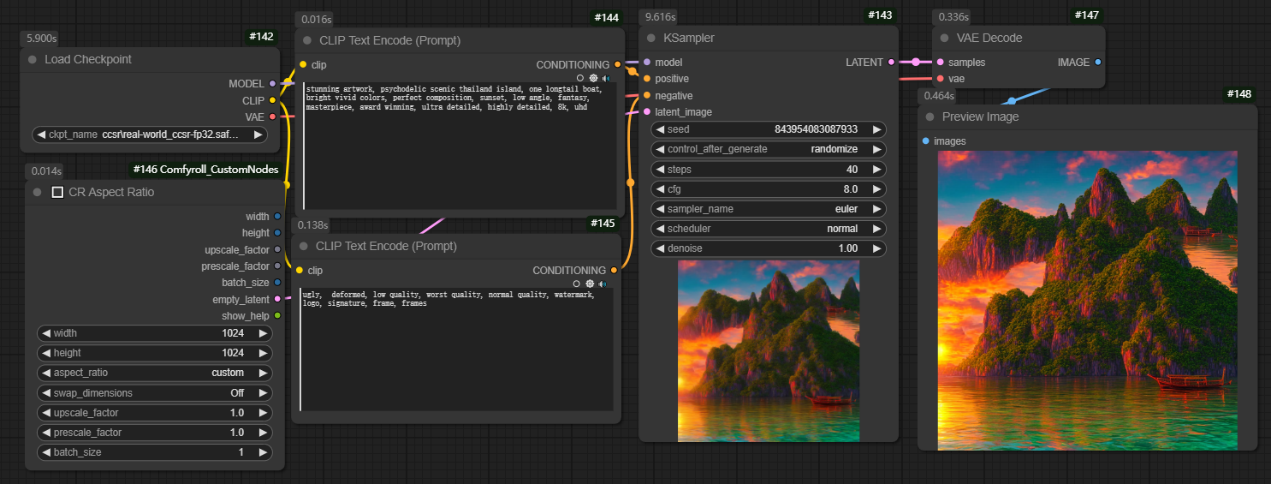Toggle swap_dimensions in CR Aspect Ratio
The width and height of the screenshot is (1271, 484).
click(x=155, y=393)
